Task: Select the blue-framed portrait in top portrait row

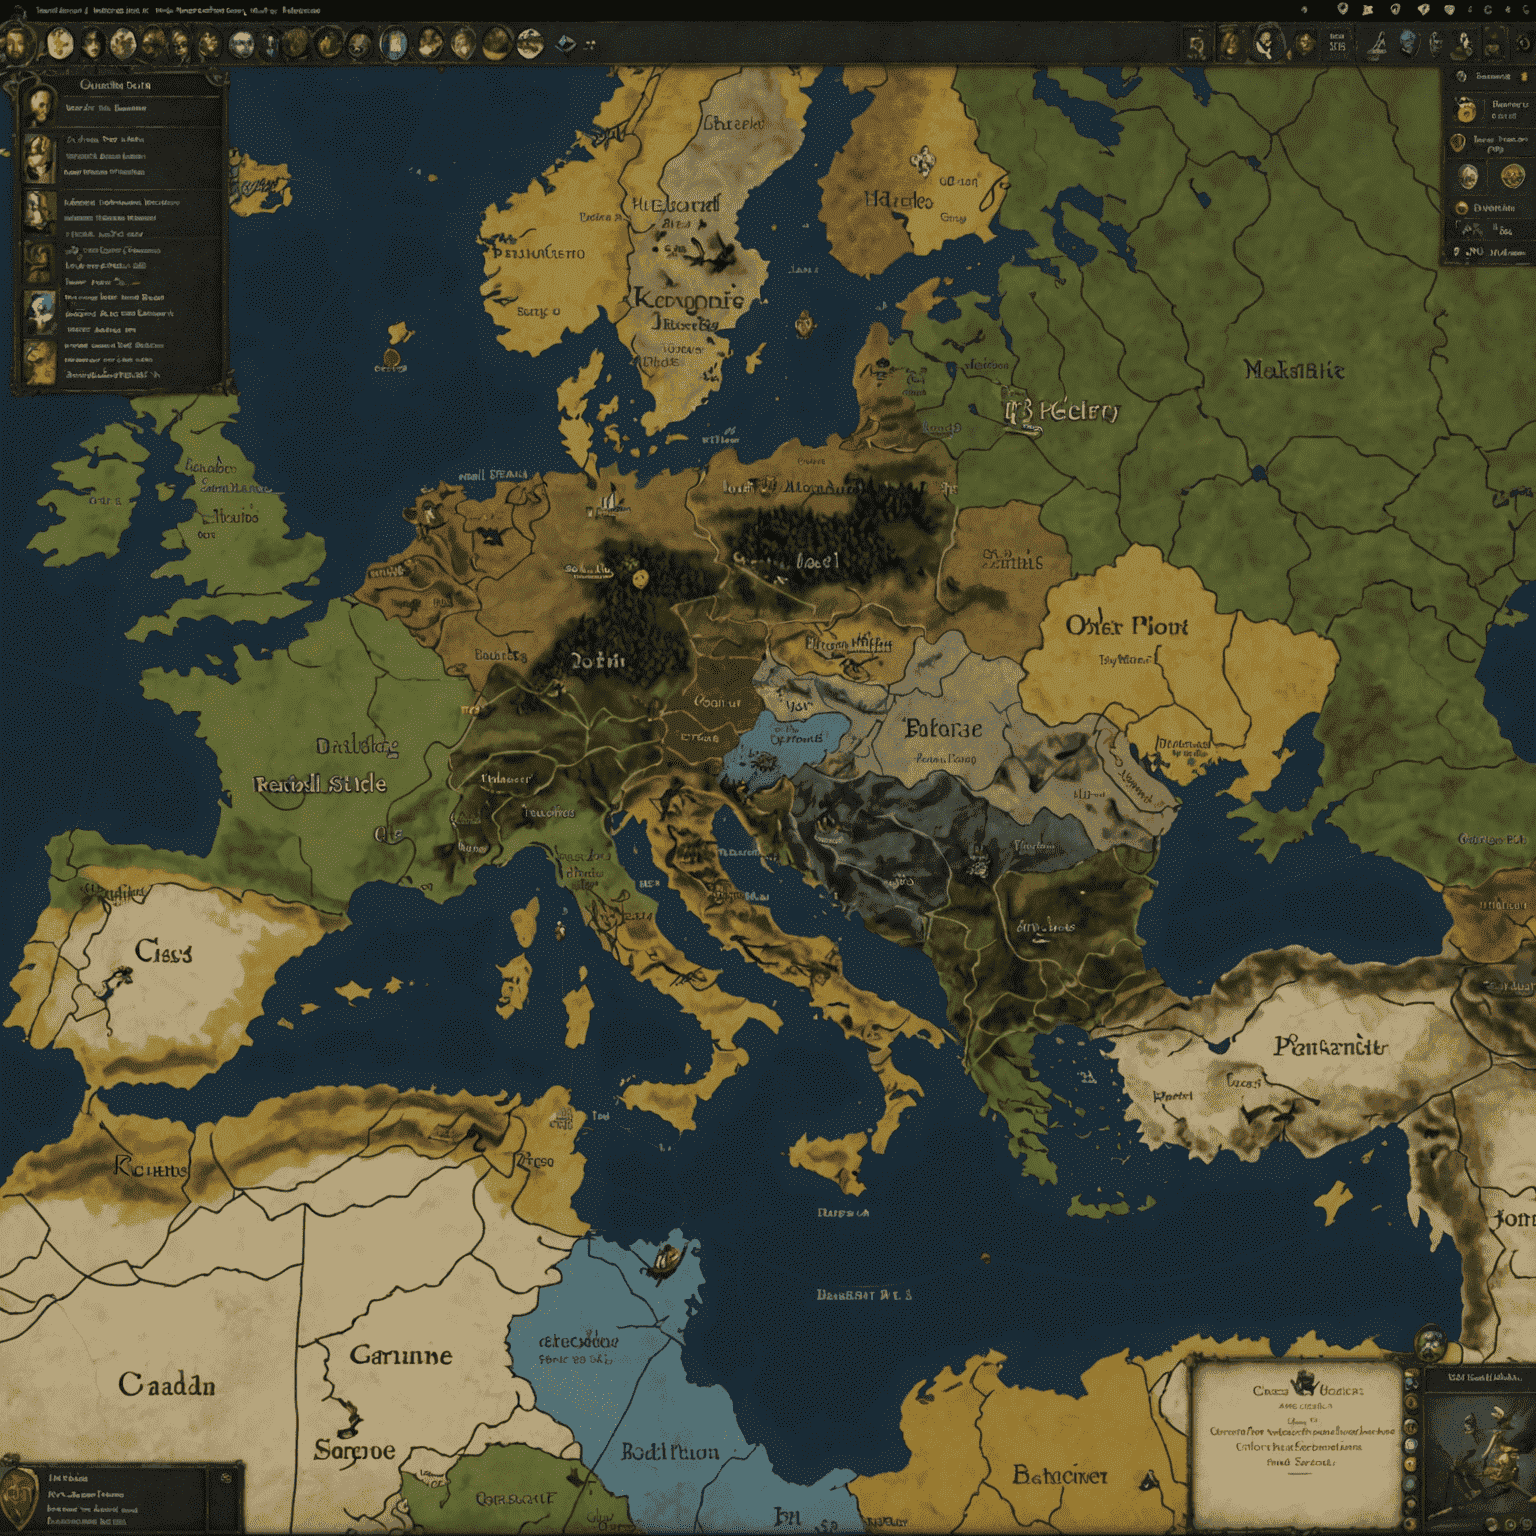Action: click(394, 43)
